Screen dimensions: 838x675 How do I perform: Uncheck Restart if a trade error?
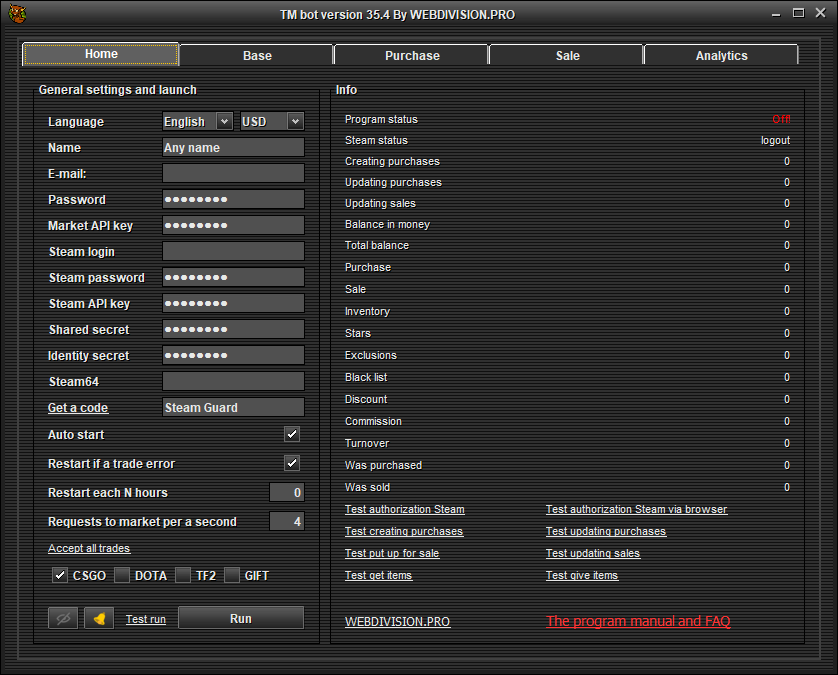tap(292, 463)
